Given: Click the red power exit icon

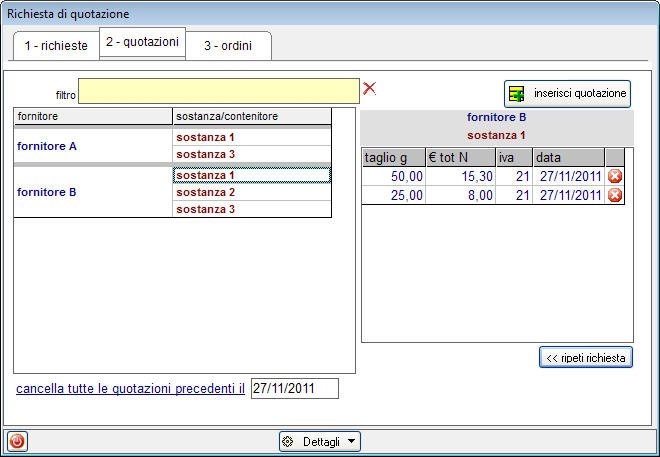Looking at the screenshot, I should pyautogui.click(x=17, y=441).
